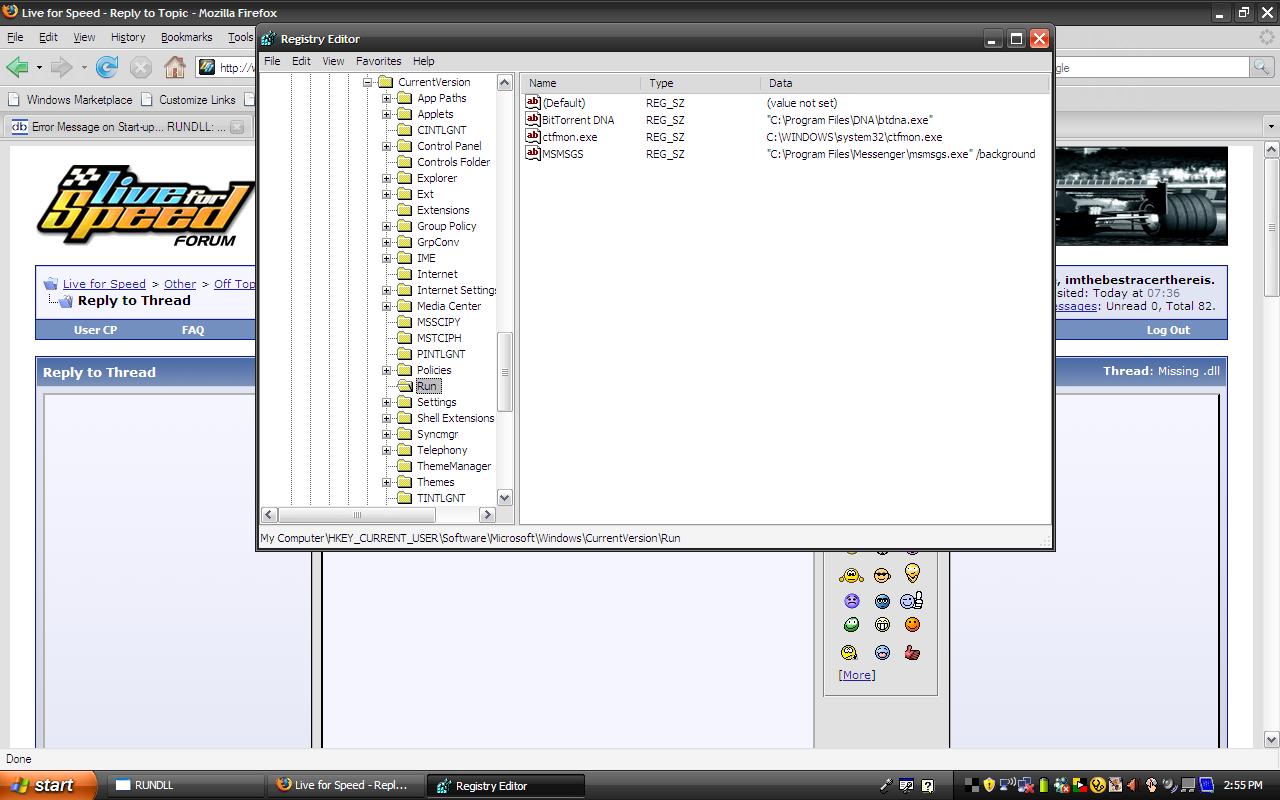This screenshot has height=800, width=1280.
Task: Close the Error Message on Start-up tab
Action: (237, 127)
